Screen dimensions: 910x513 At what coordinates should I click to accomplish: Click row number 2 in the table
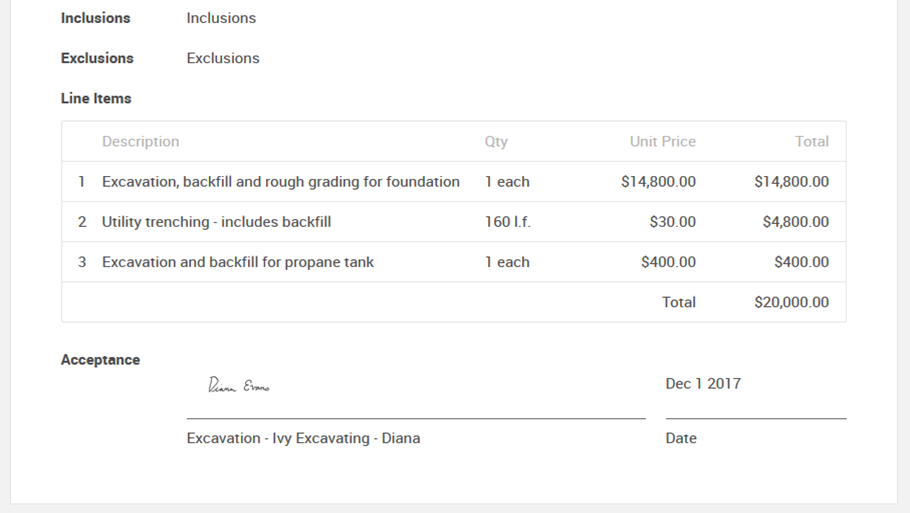[x=82, y=222]
